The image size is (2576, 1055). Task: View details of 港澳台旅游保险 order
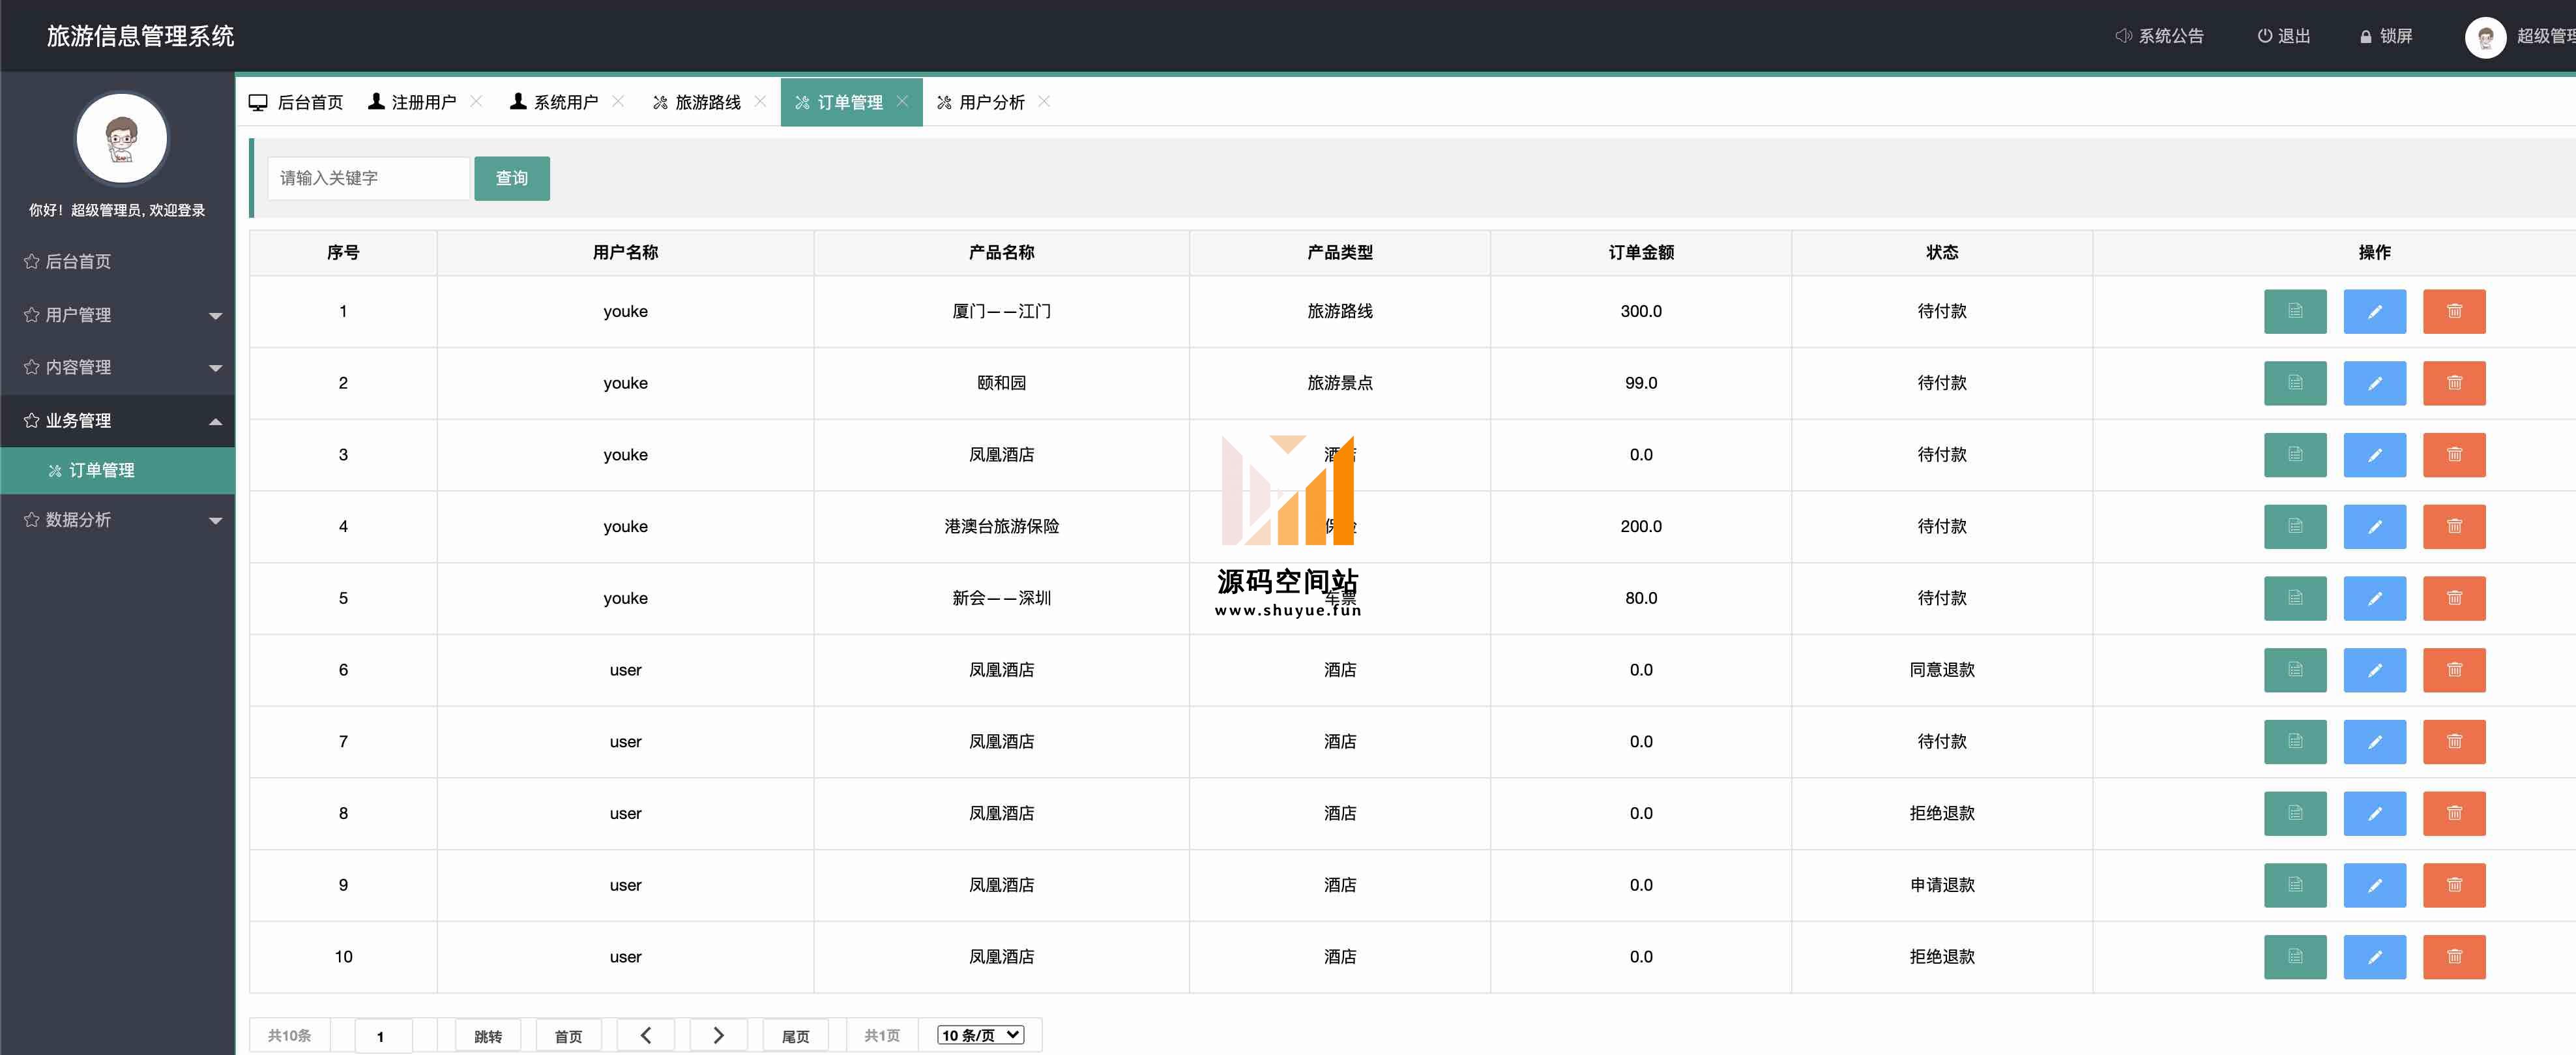click(2294, 526)
